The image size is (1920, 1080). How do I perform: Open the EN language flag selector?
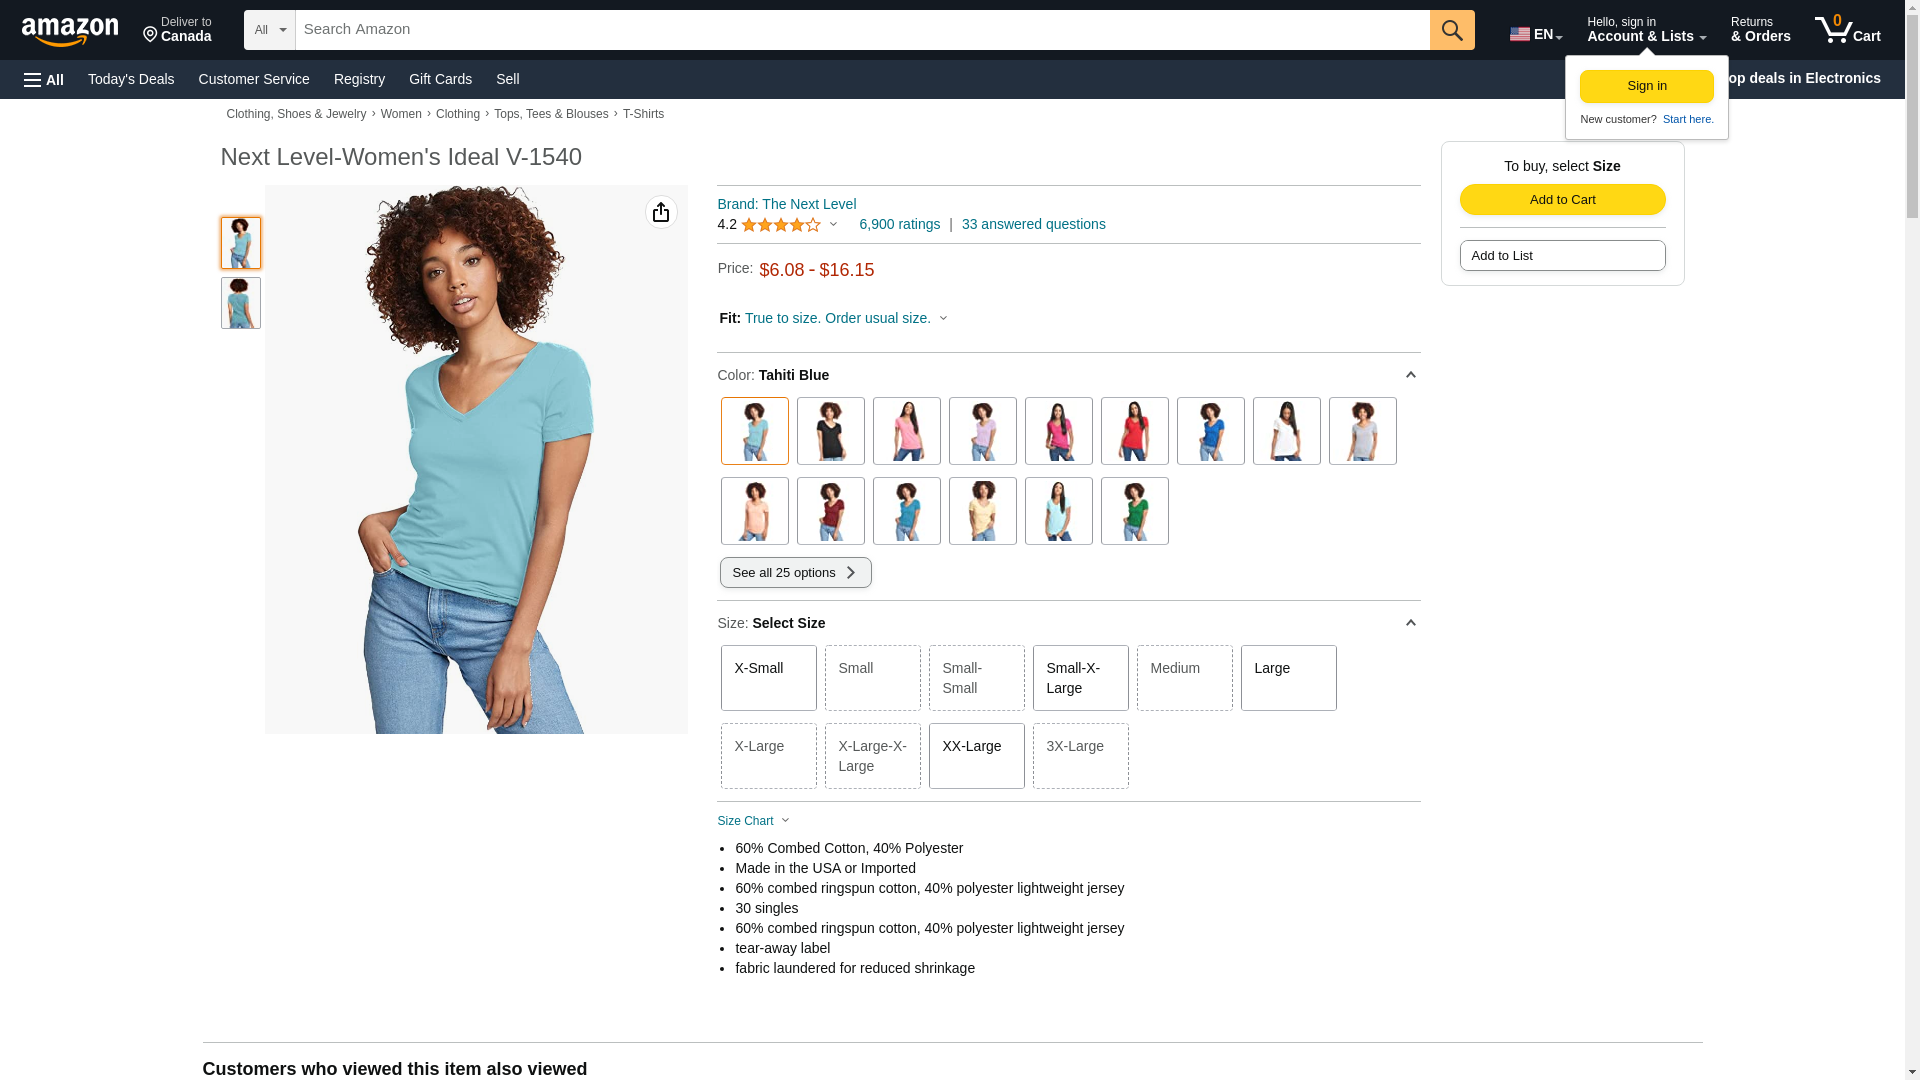(1535, 34)
